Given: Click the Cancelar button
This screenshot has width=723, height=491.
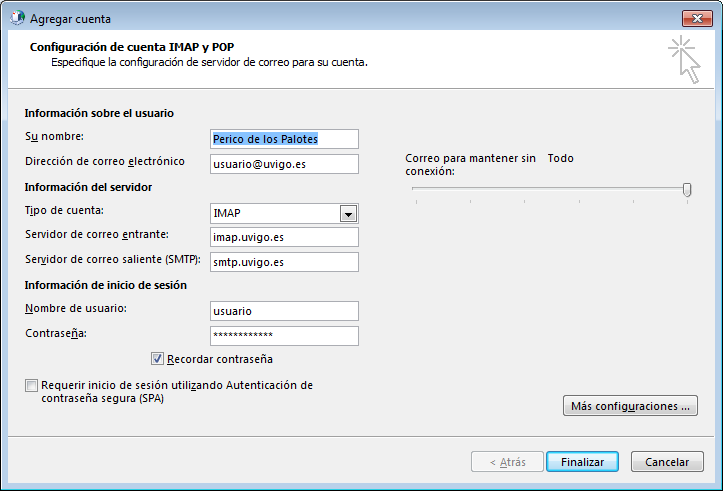Looking at the screenshot, I should tap(667, 462).
